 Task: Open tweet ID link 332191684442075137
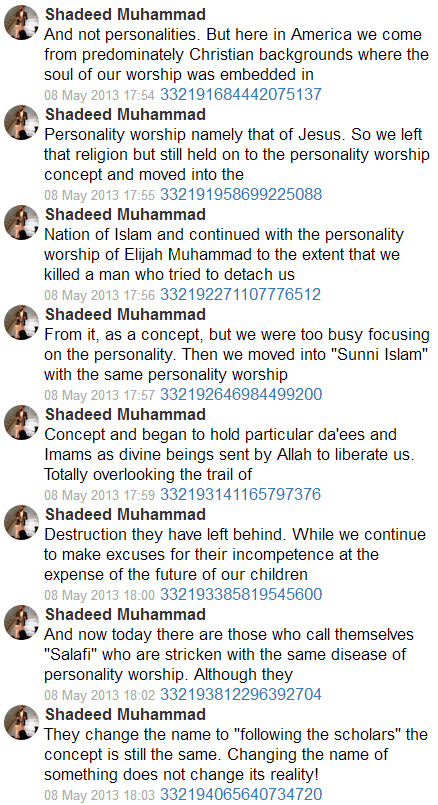pos(241,94)
